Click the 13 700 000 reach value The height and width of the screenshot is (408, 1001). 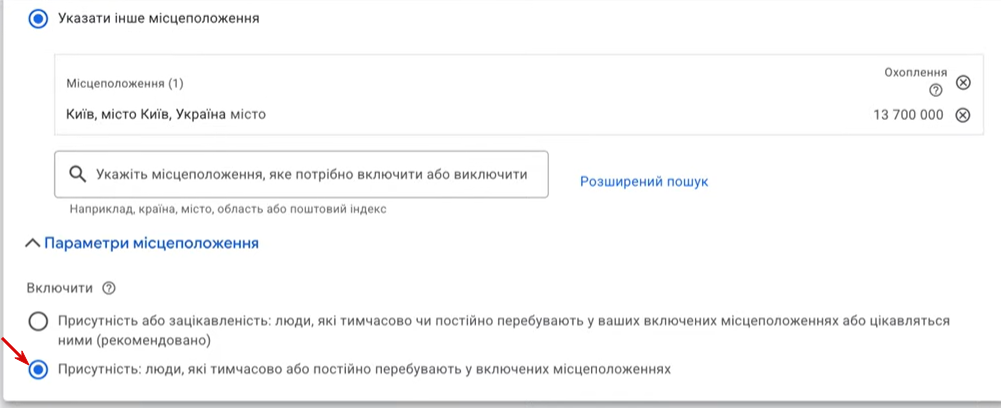pos(908,115)
